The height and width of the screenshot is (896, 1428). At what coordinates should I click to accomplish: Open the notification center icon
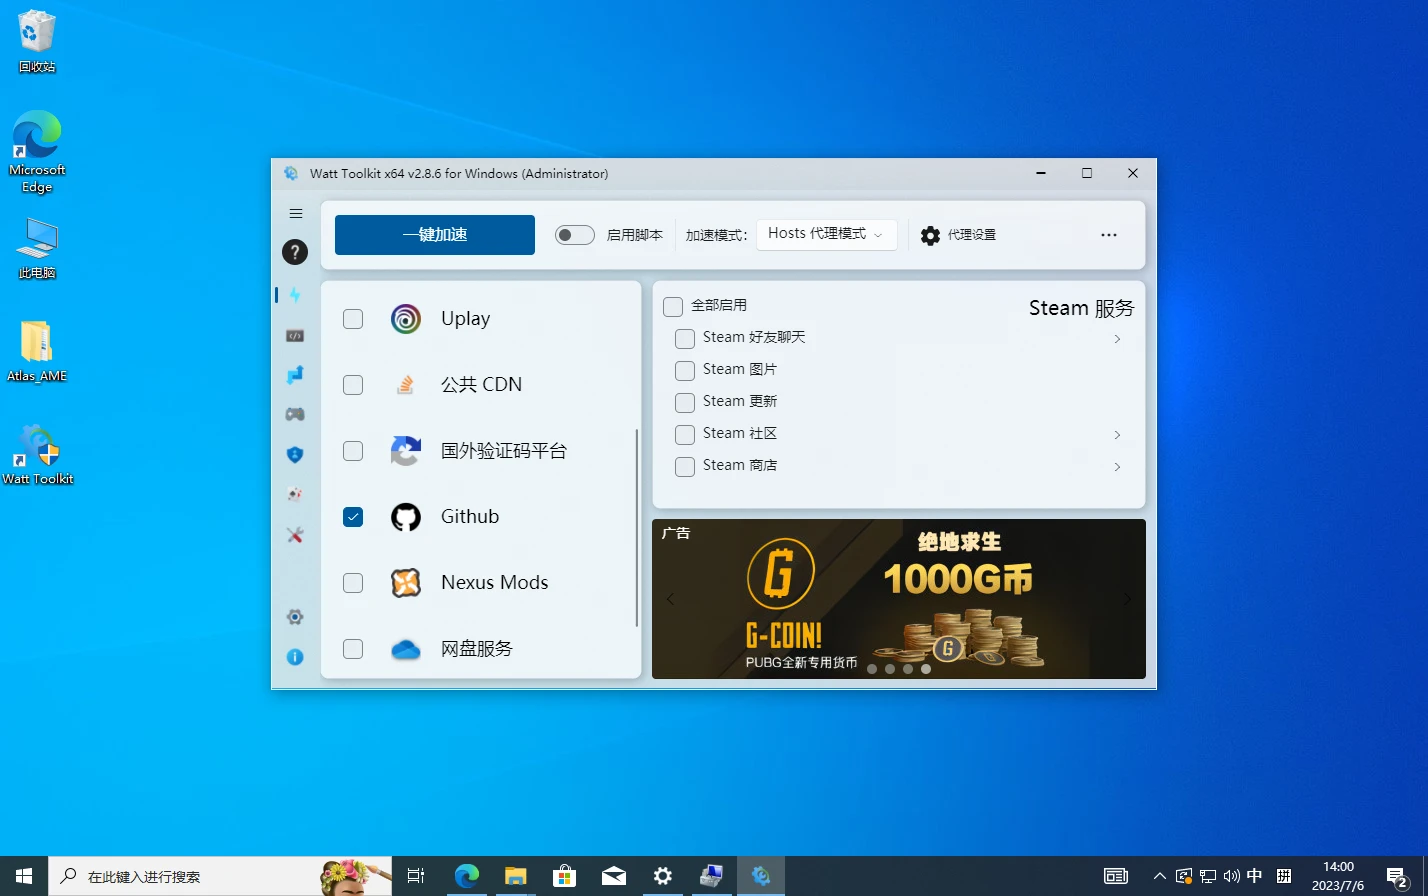[x=1398, y=877]
